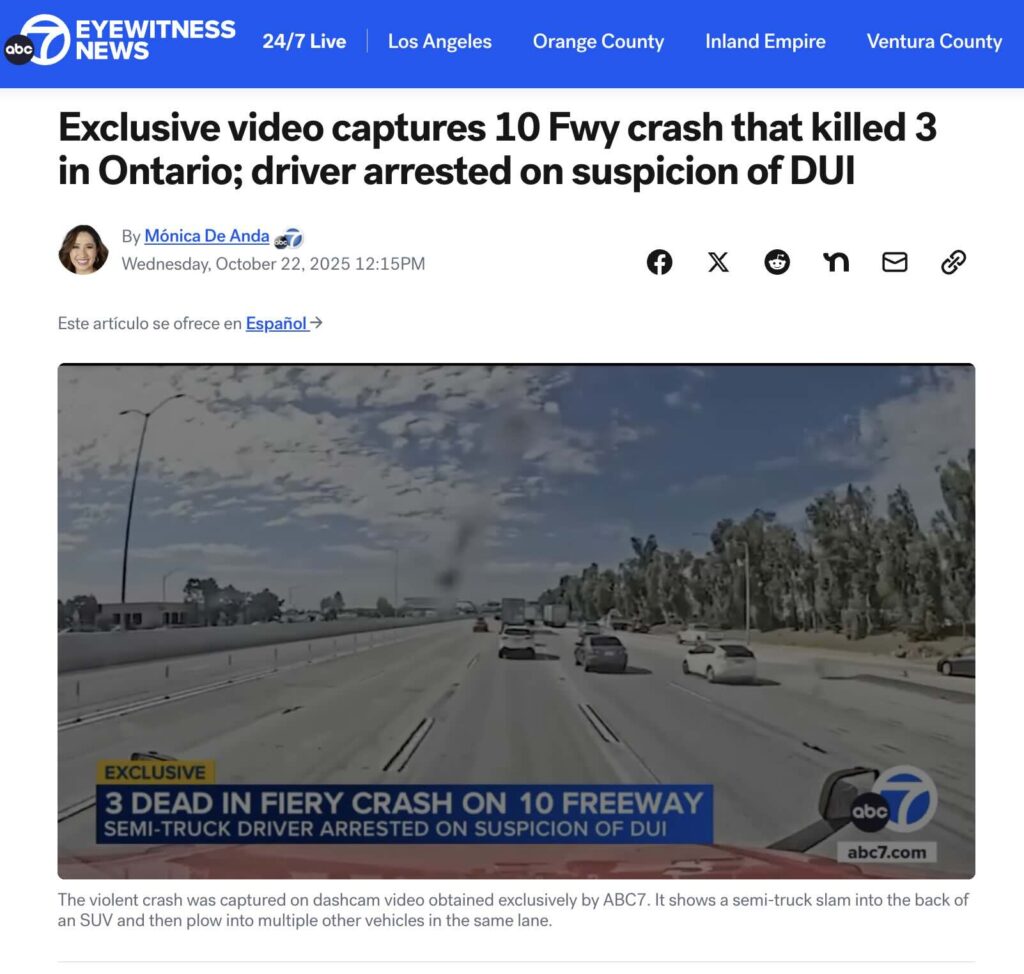Open the Los Angeles section

[440, 41]
